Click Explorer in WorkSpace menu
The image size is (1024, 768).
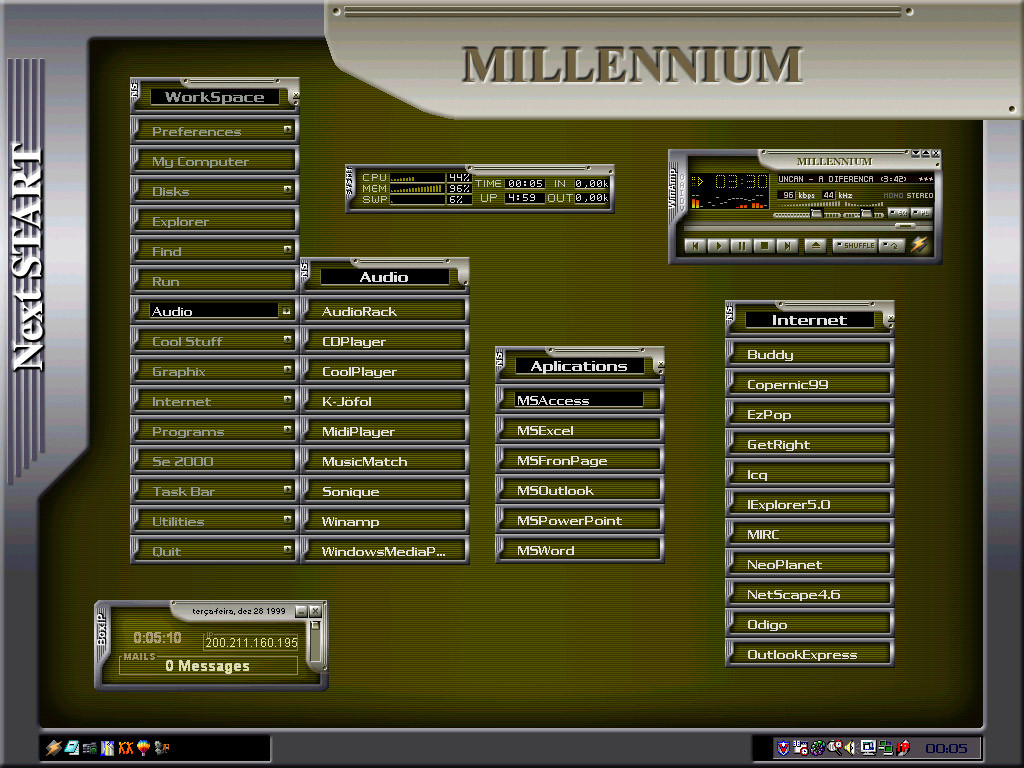(x=215, y=221)
